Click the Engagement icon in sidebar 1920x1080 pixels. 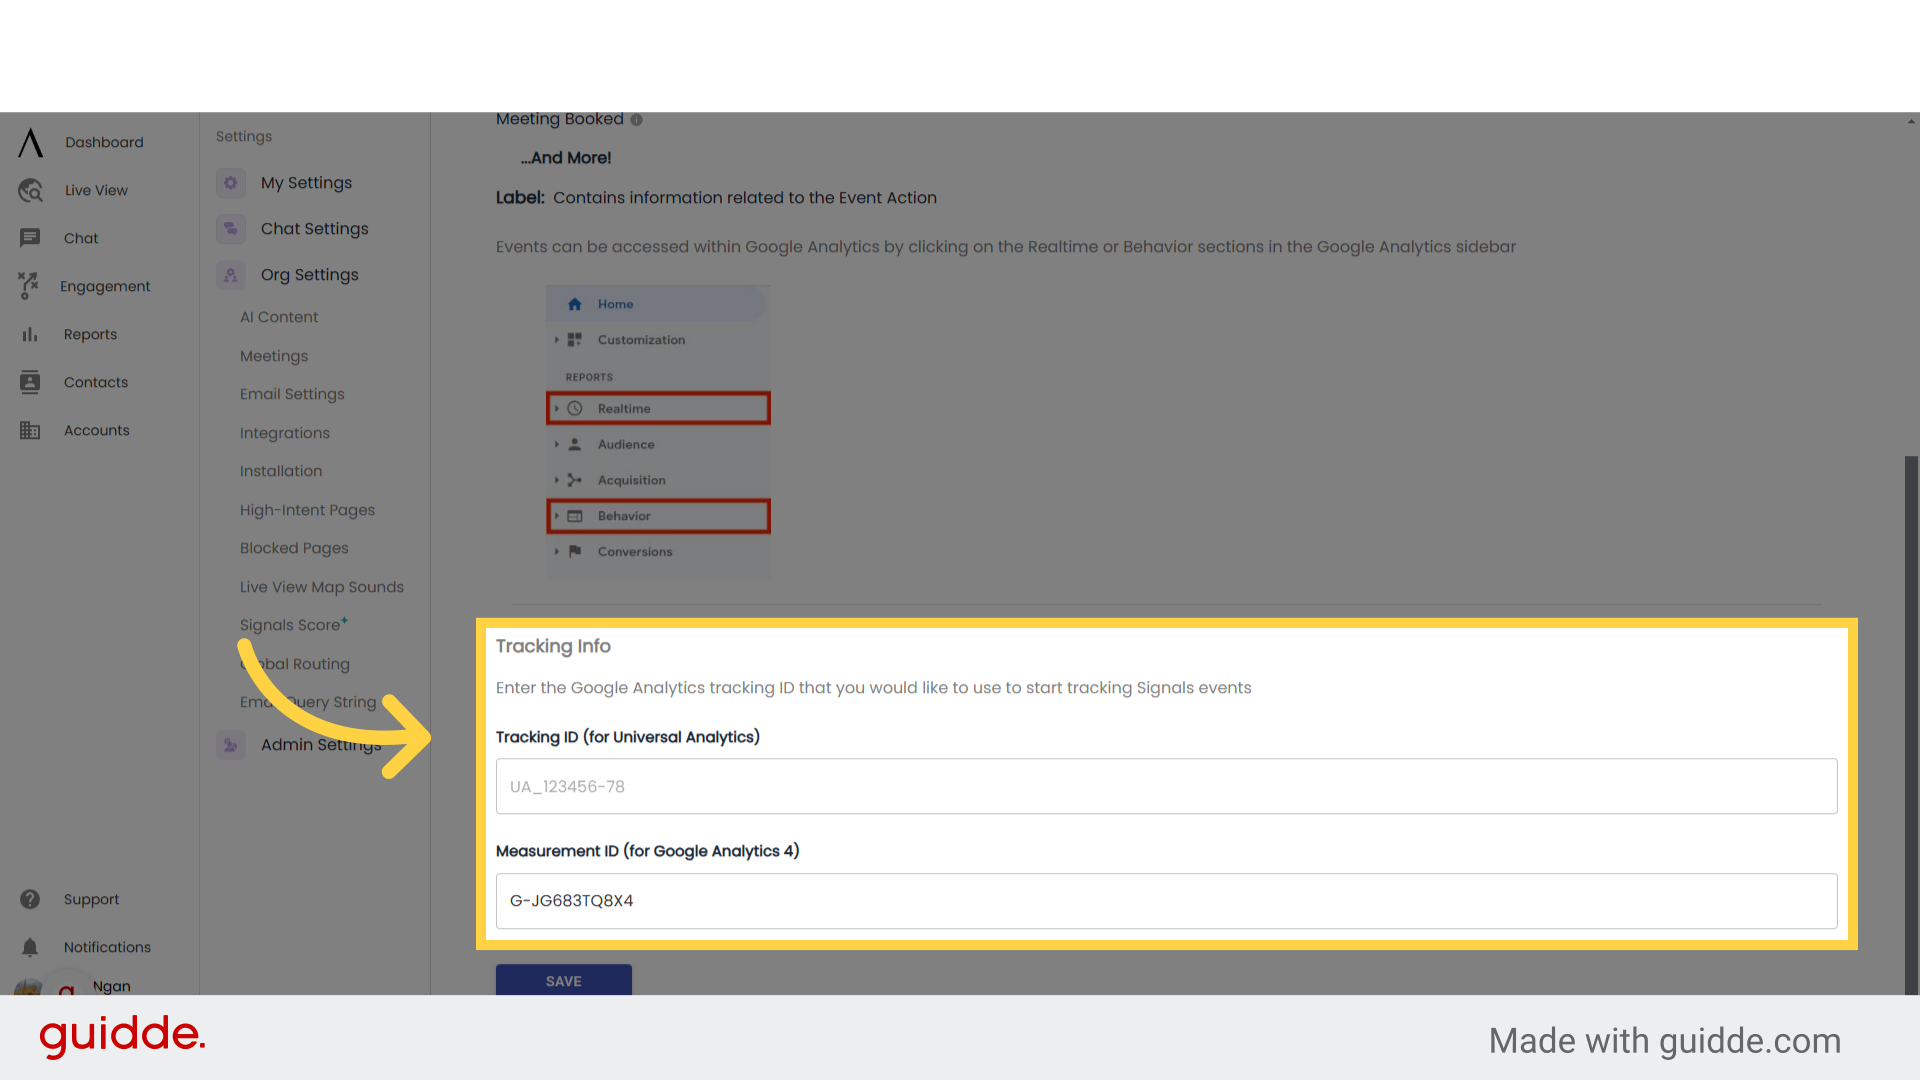[29, 286]
